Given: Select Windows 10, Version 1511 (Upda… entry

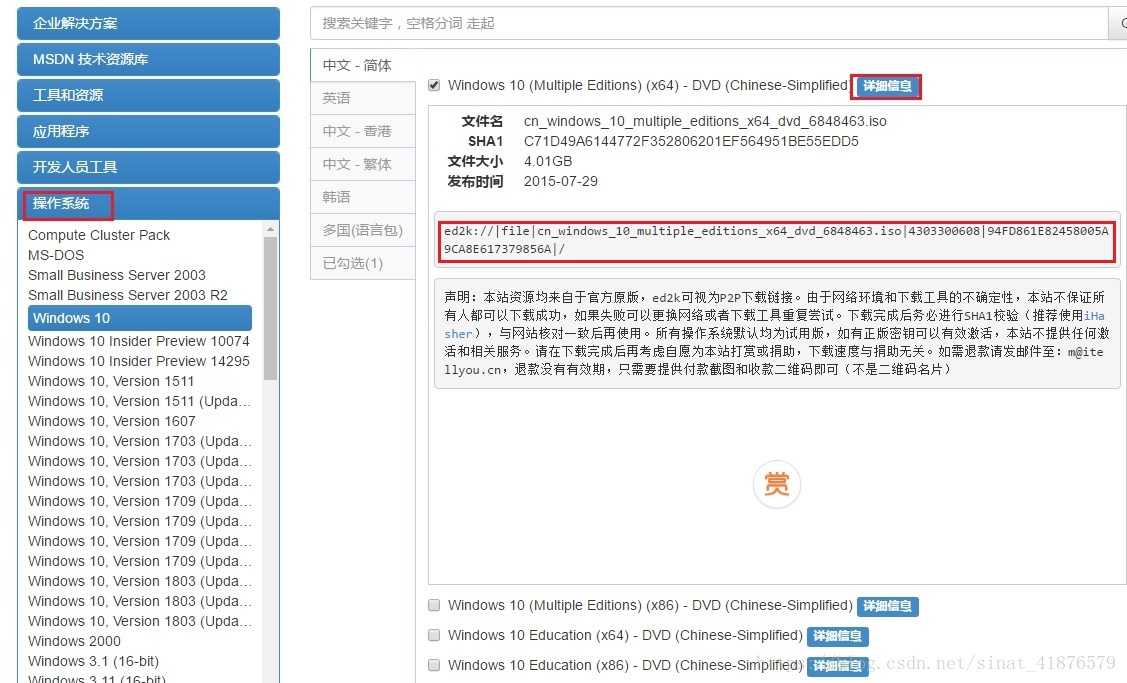Looking at the screenshot, I should [x=139, y=401].
